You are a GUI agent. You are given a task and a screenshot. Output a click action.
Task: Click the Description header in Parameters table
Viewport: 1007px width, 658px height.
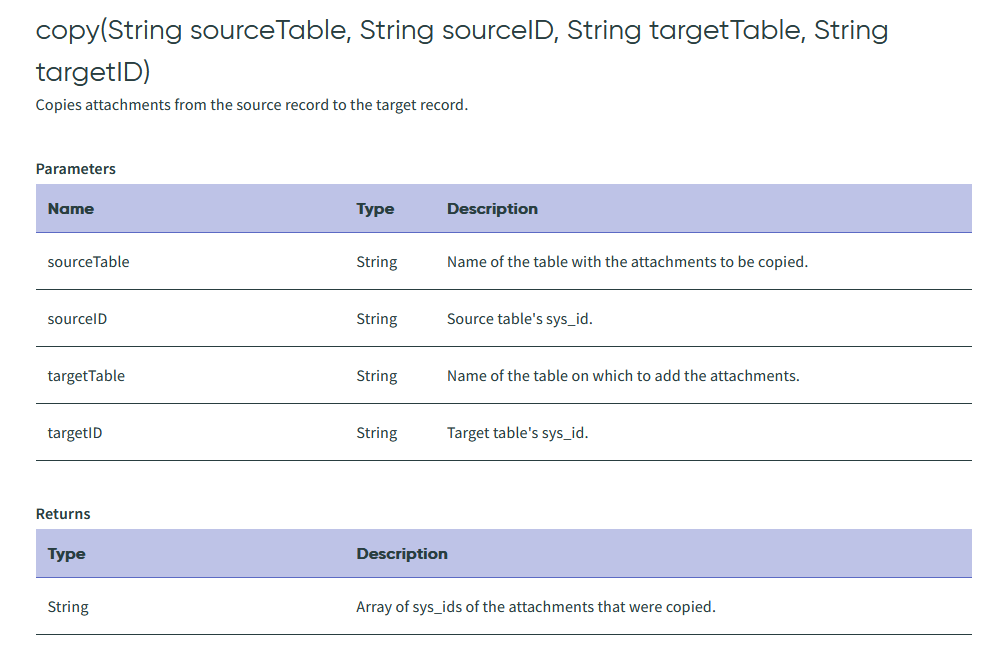(x=492, y=209)
